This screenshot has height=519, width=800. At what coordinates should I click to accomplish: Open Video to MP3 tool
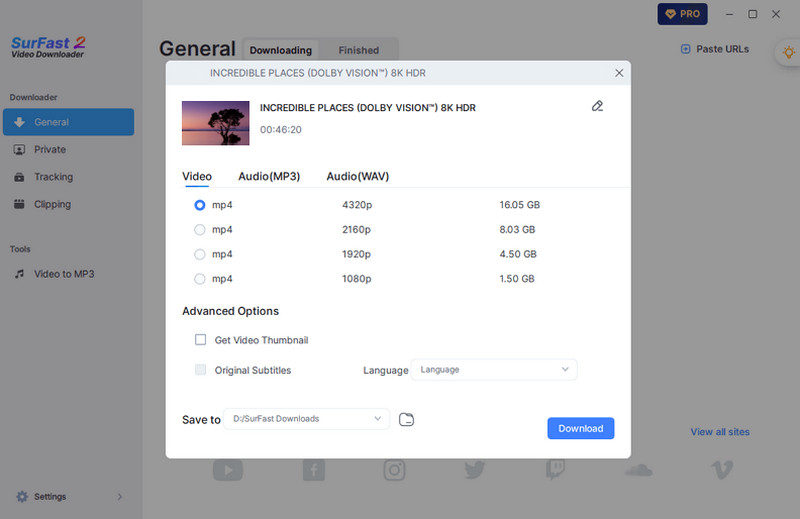(63, 274)
